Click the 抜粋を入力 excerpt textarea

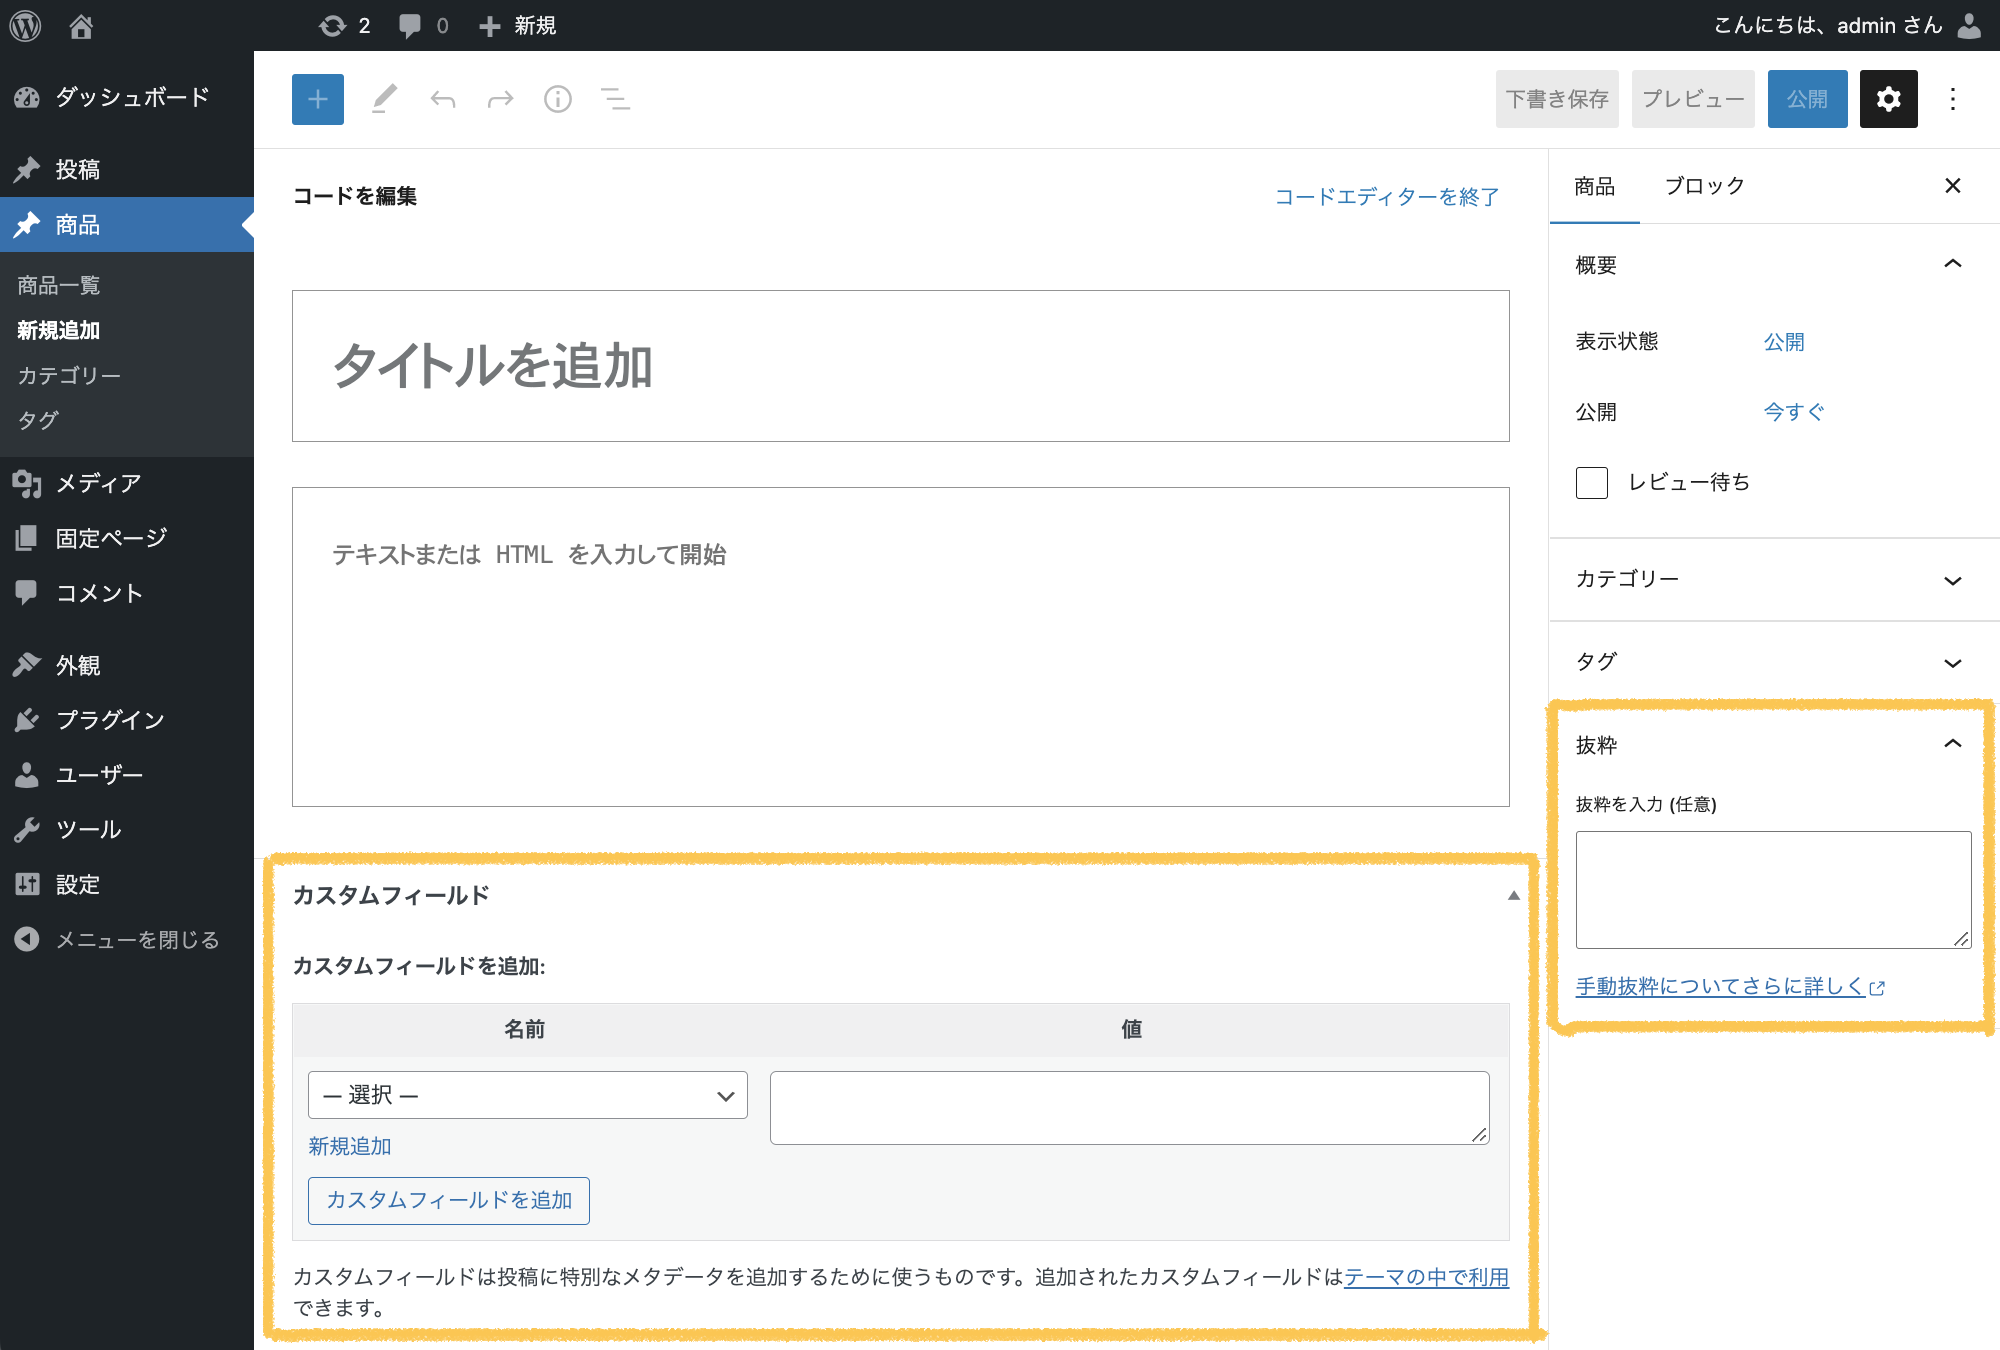pos(1773,890)
